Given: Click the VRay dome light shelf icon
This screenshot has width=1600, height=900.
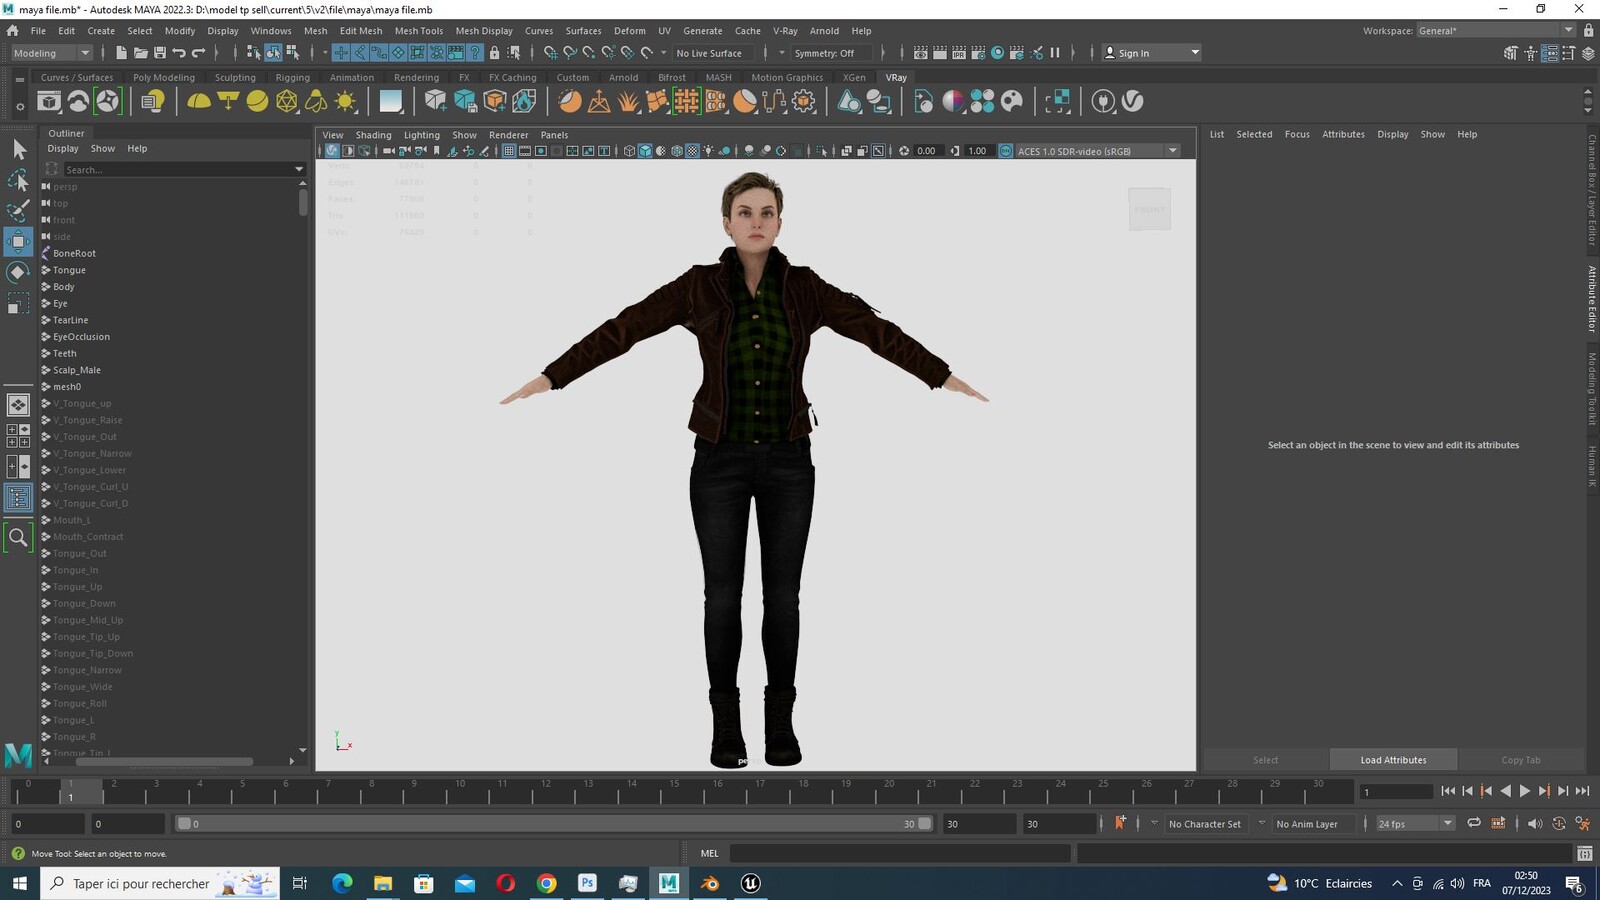Looking at the screenshot, I should click(x=199, y=101).
